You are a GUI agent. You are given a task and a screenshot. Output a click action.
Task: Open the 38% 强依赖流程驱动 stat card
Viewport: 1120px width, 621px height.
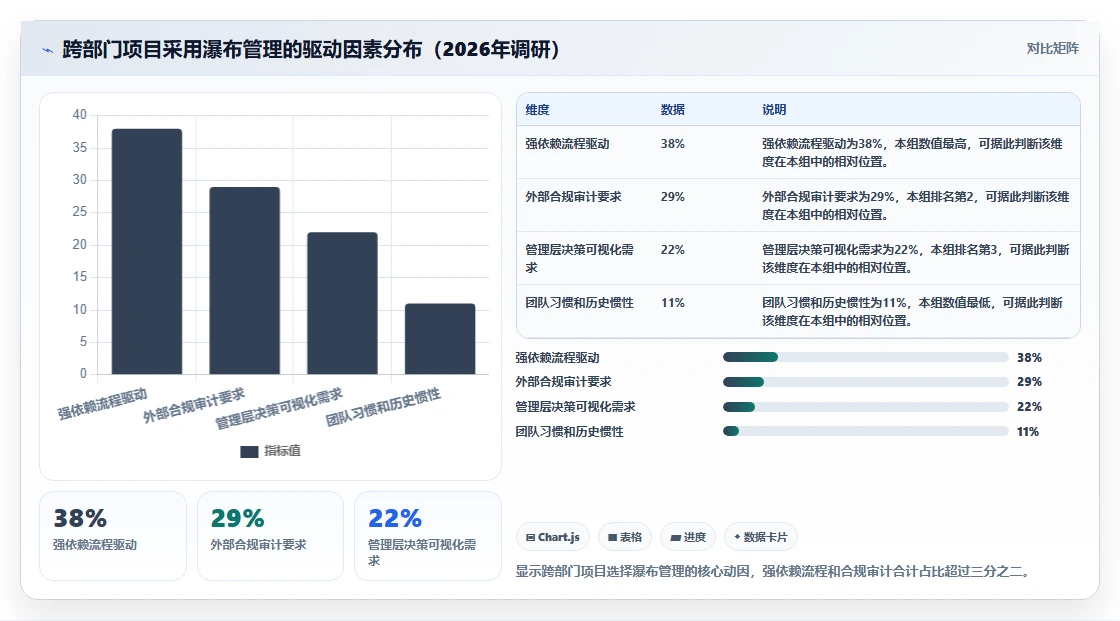pyautogui.click(x=113, y=536)
